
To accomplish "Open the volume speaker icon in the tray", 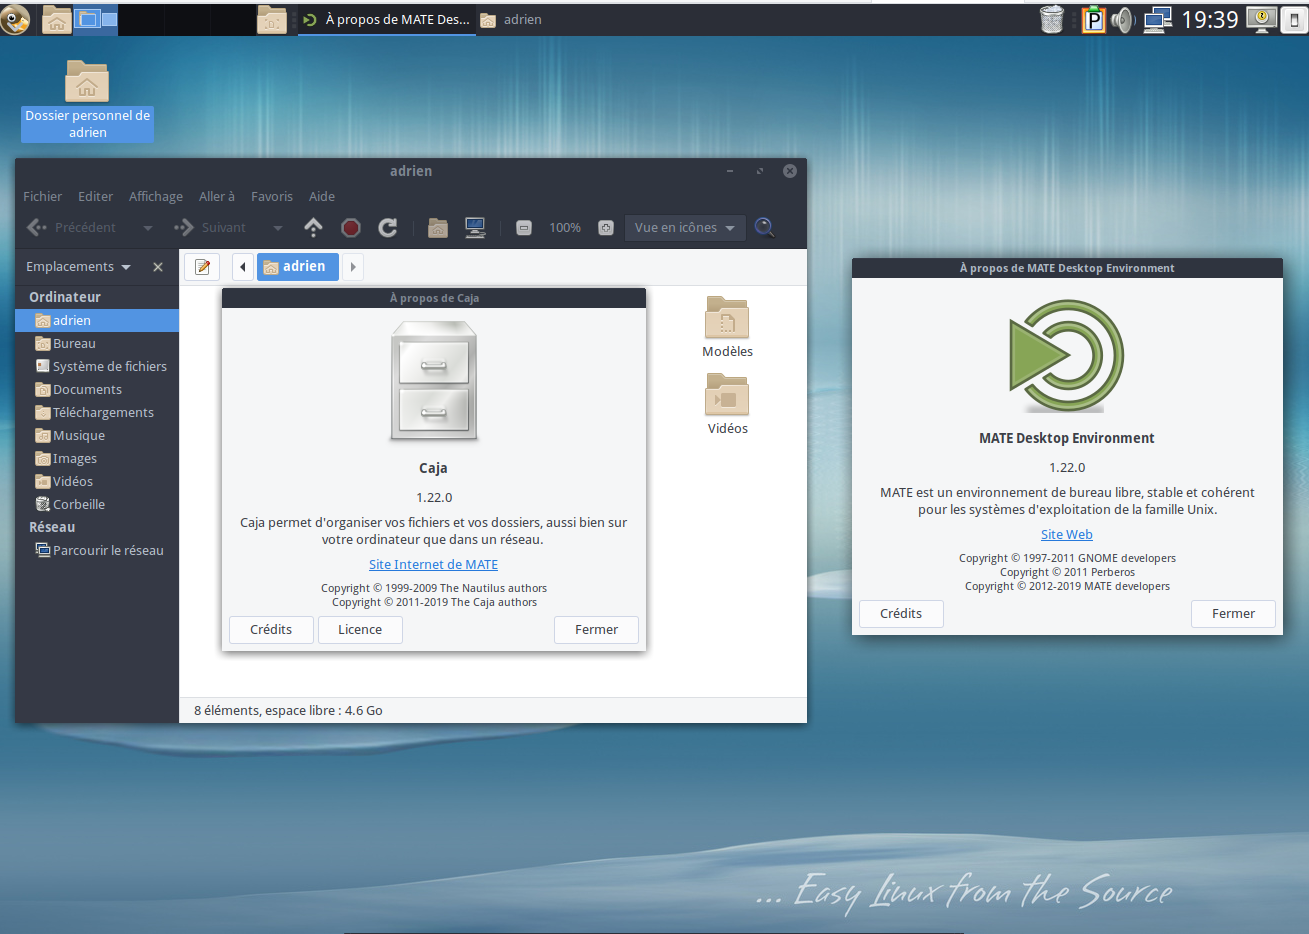I will tap(1123, 19).
